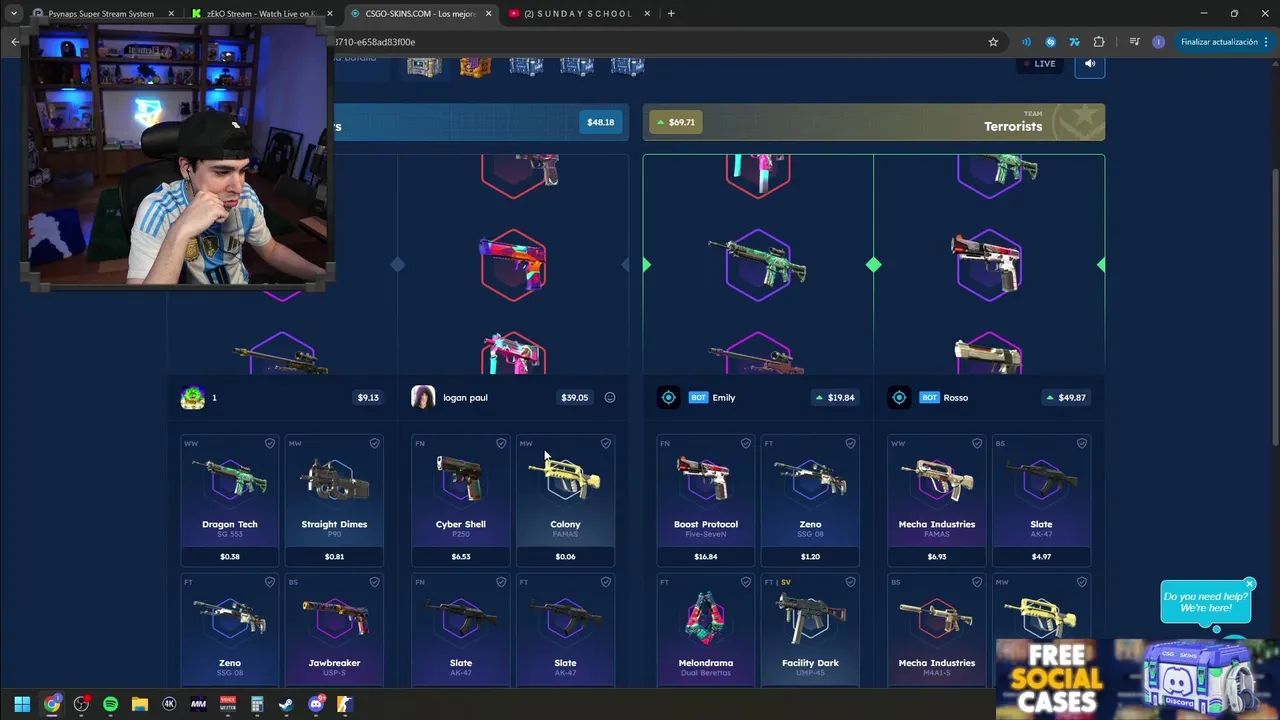Viewport: 1280px width, 720px height.
Task: Open the Chrome three-dot menu
Action: [x=1266, y=42]
